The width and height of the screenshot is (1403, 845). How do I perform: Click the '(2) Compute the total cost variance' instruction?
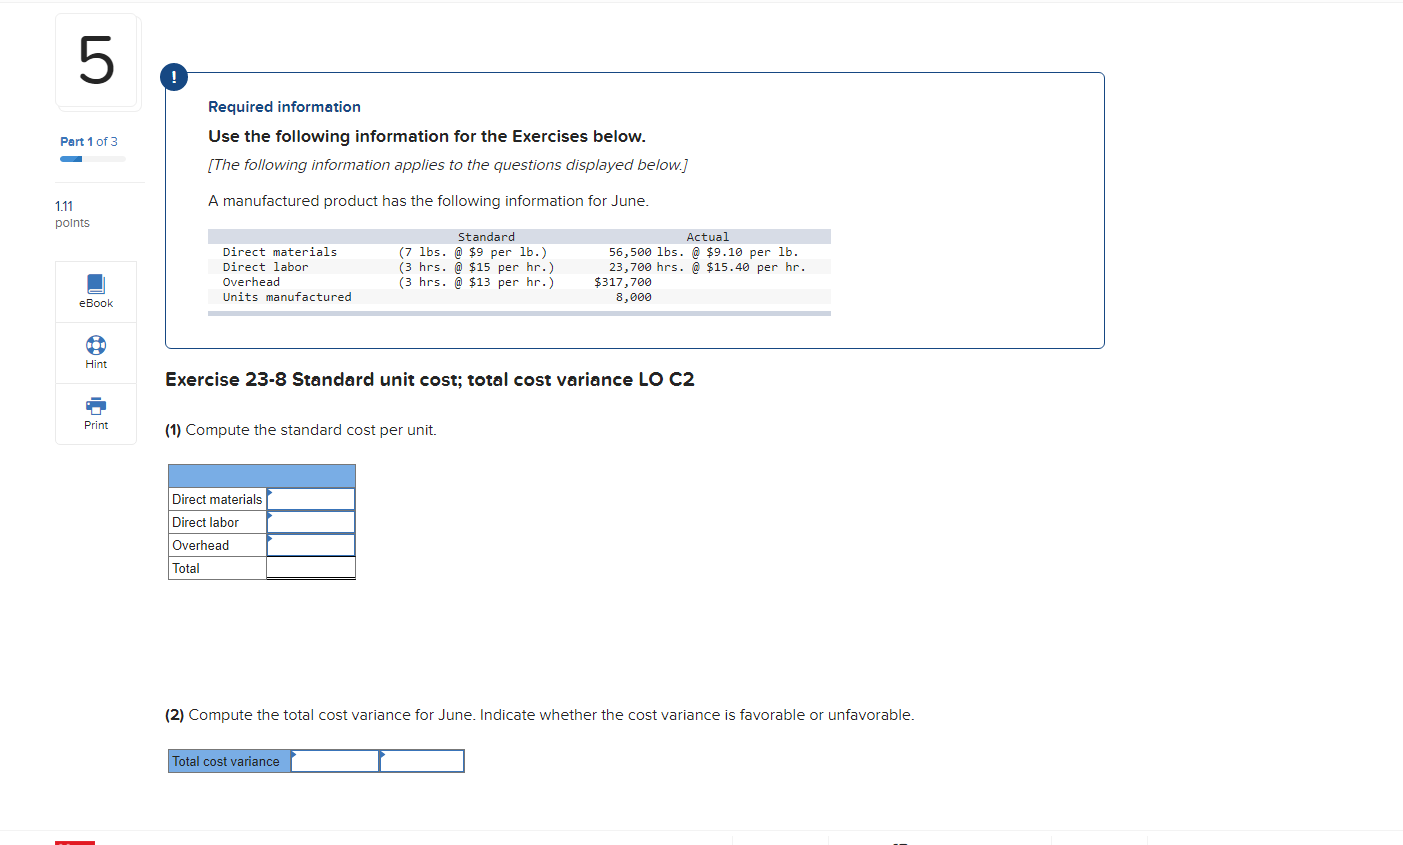[540, 715]
